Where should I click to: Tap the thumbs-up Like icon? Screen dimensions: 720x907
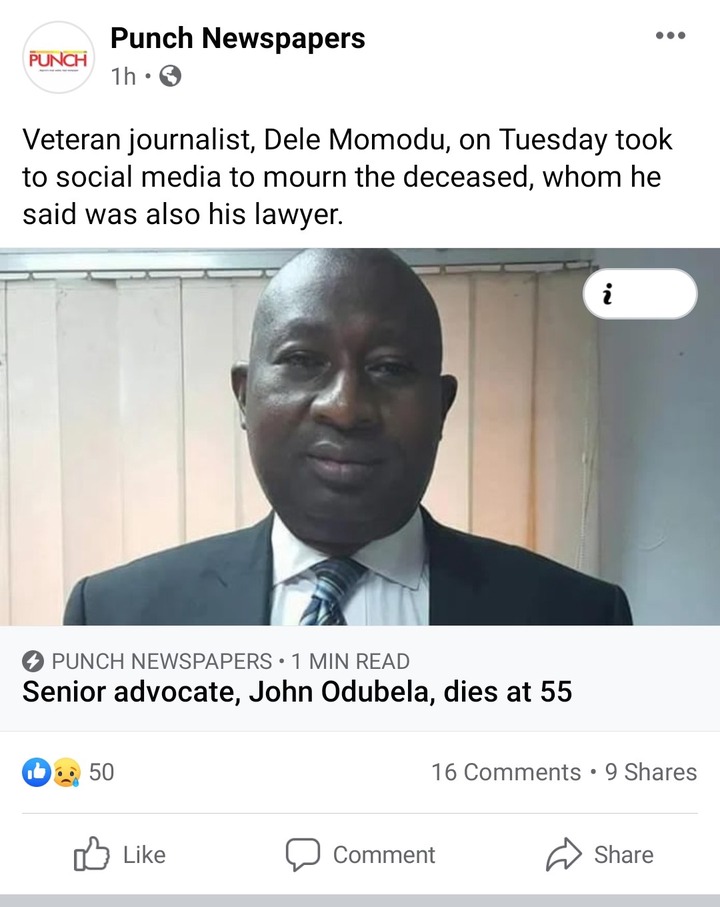click(91, 854)
